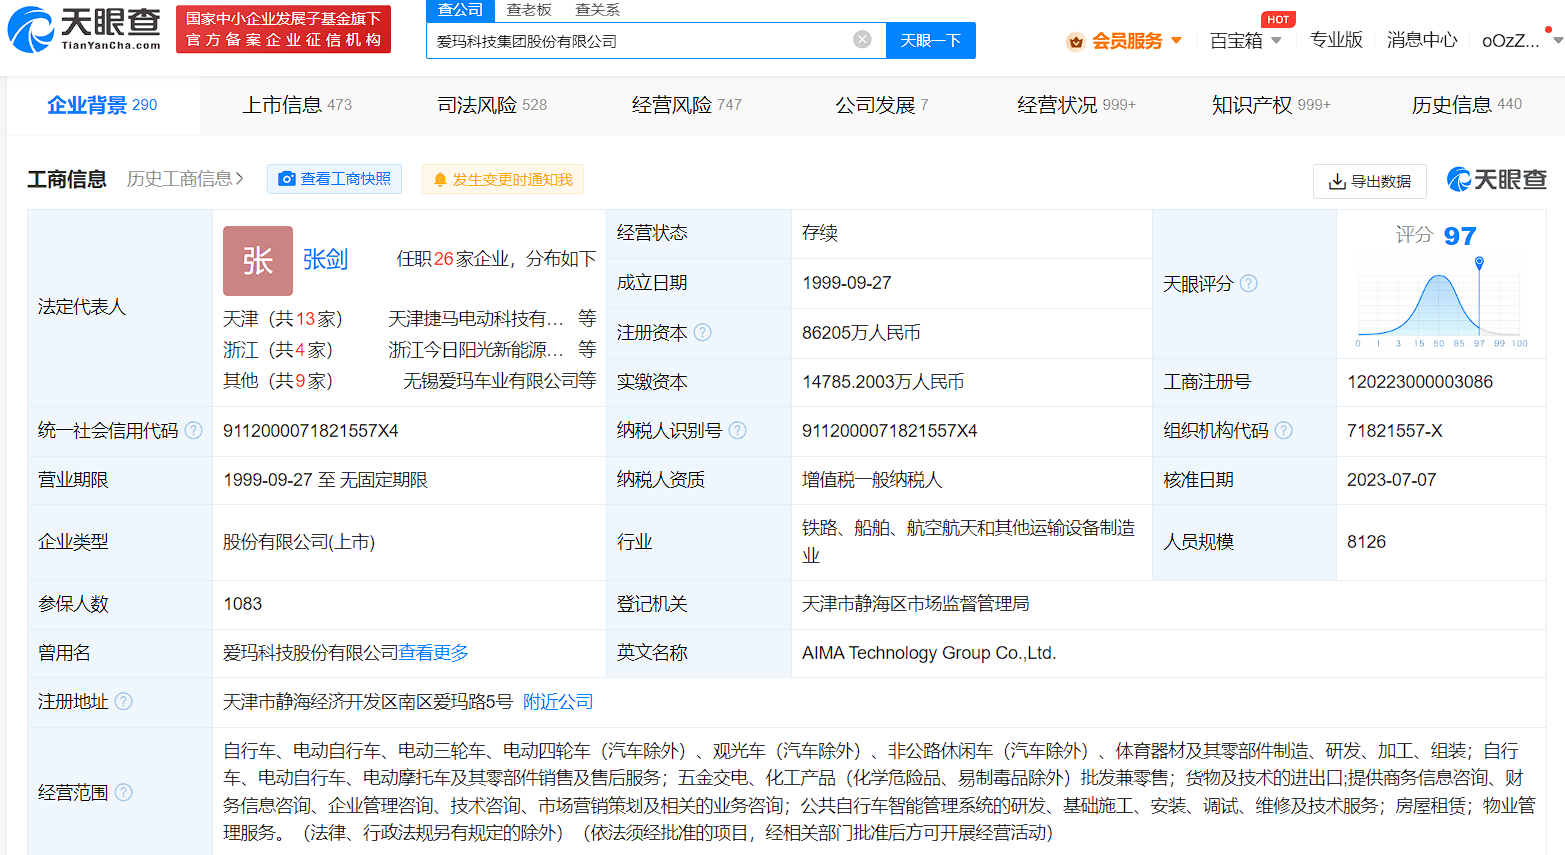1565x855 pixels.
Task: Click the 附近公司 link
Action: [x=558, y=702]
